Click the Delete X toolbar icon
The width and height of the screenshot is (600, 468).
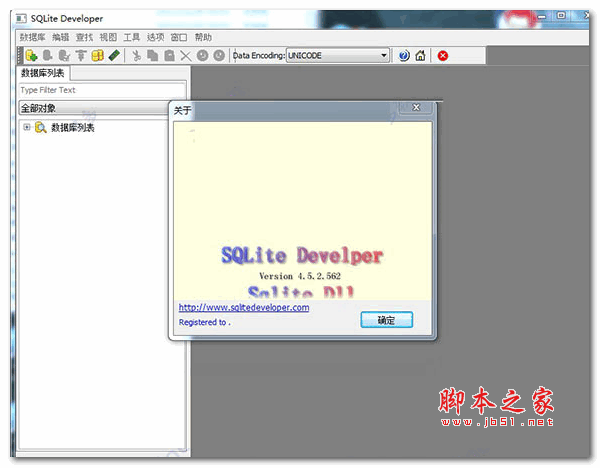(x=186, y=56)
